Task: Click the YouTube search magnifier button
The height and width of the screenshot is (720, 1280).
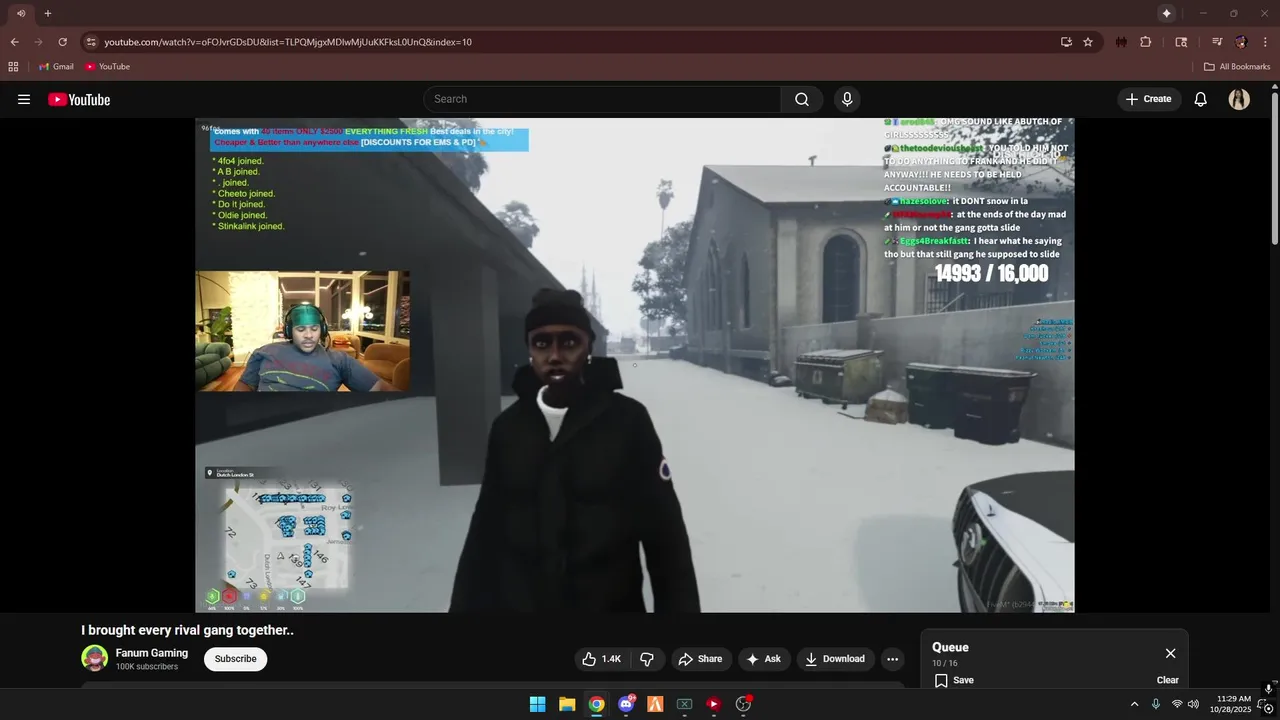Action: click(x=802, y=99)
